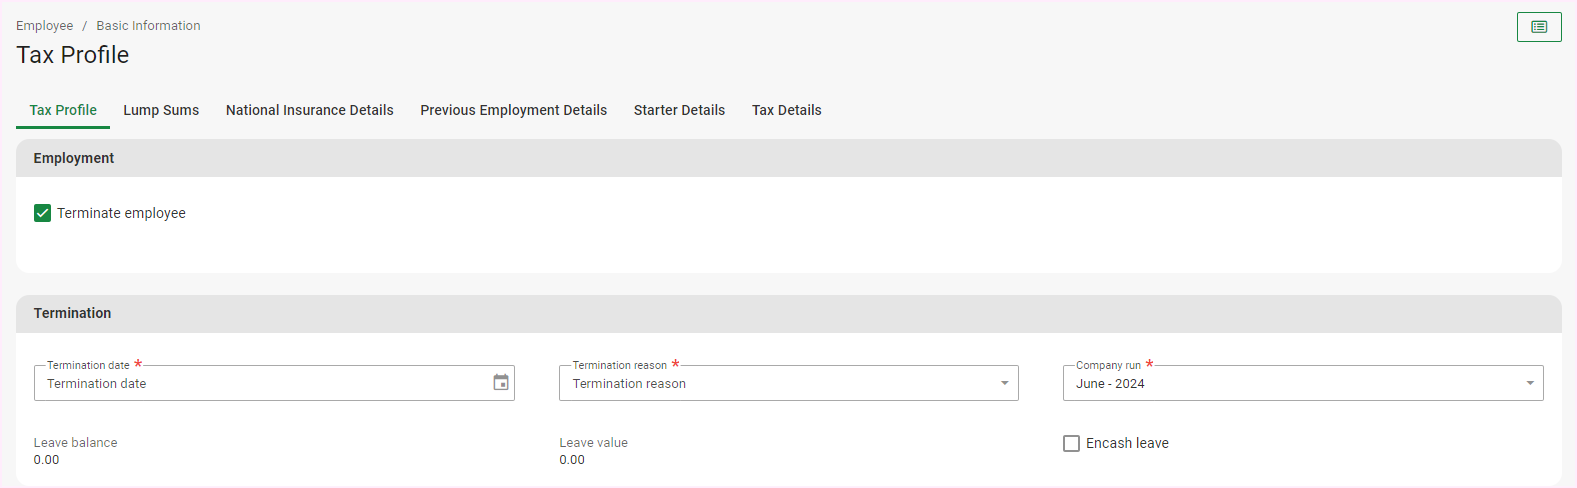Open the Company run dropdown arrow
This screenshot has height=488, width=1577.
tap(1529, 383)
